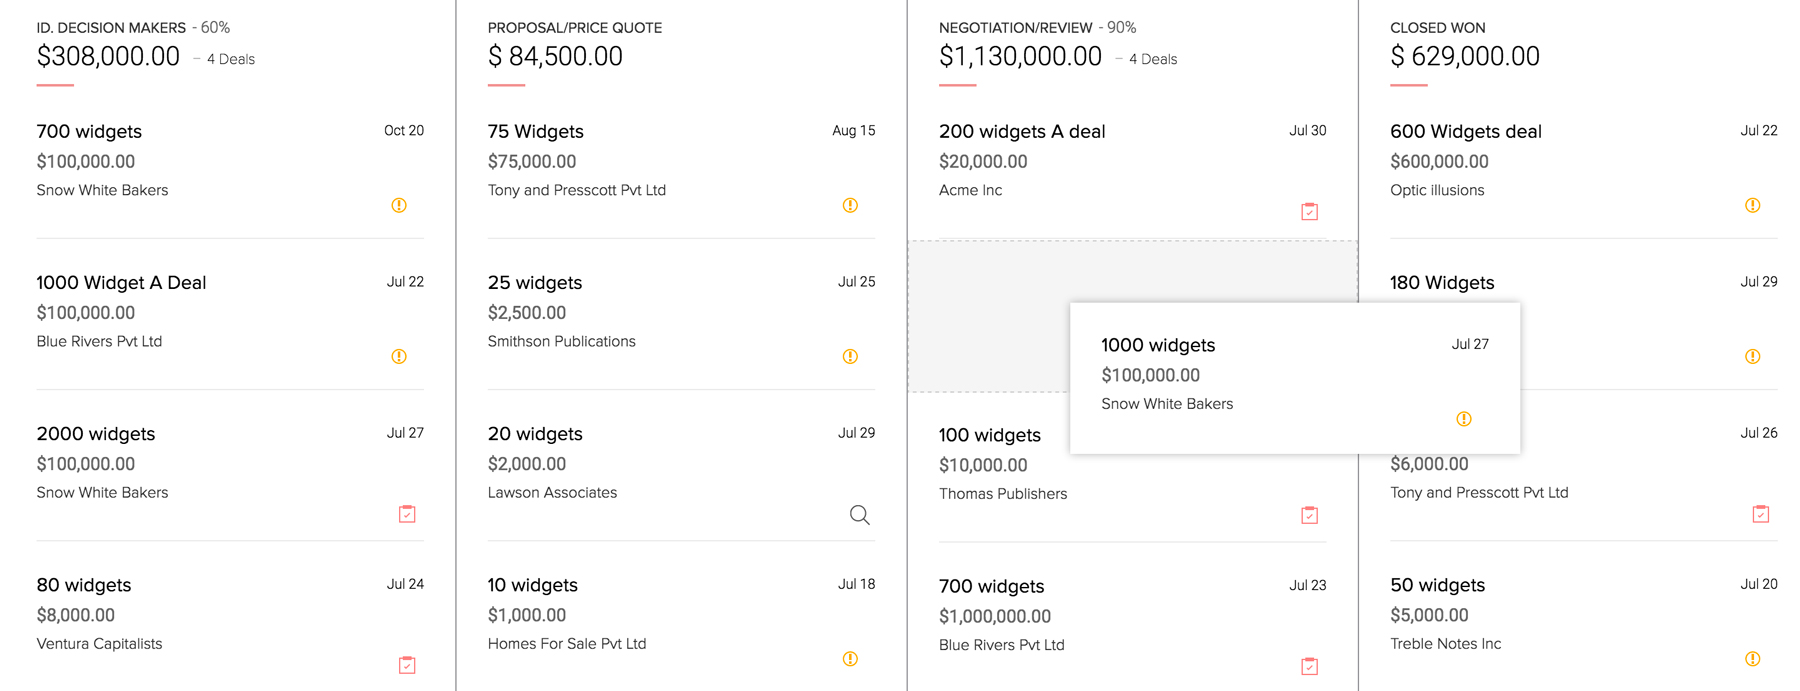Click Thomas Publishers account name
The width and height of the screenshot is (1800, 691).
coord(1002,494)
